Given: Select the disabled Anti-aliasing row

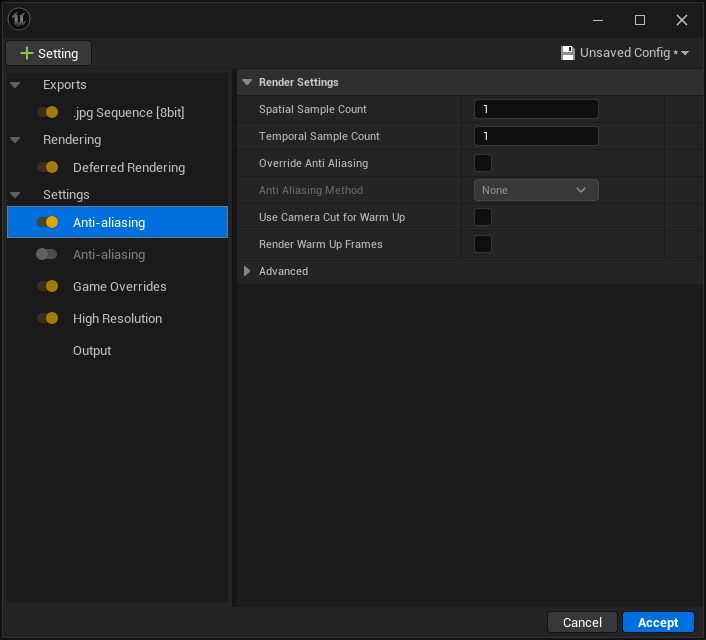Looking at the screenshot, I should pos(118,254).
